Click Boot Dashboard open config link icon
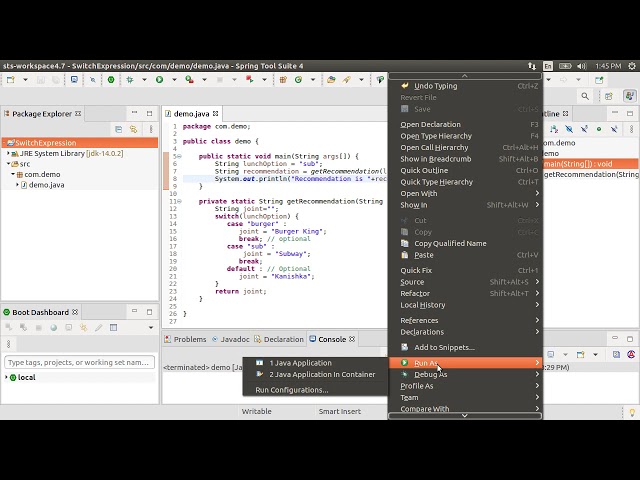Screen dimensions: 640x480 click(x=84, y=328)
